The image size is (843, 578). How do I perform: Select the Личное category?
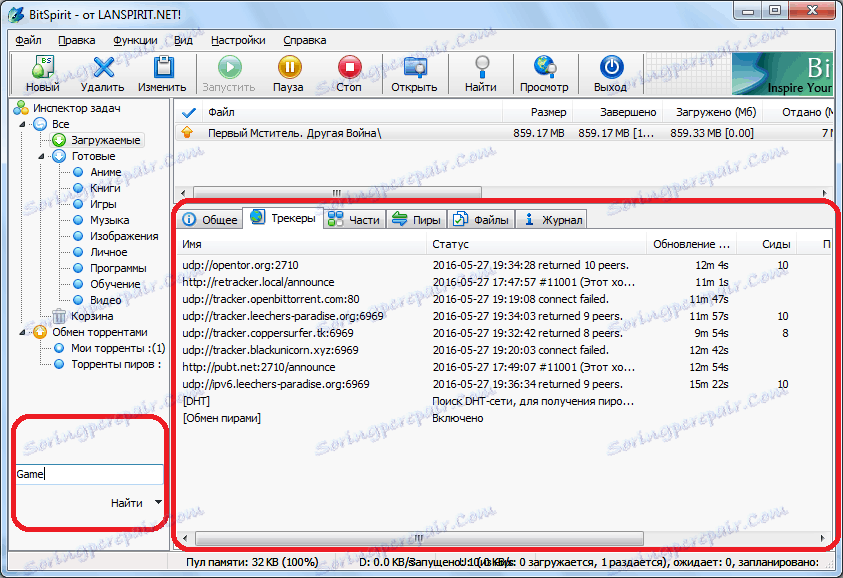point(108,252)
